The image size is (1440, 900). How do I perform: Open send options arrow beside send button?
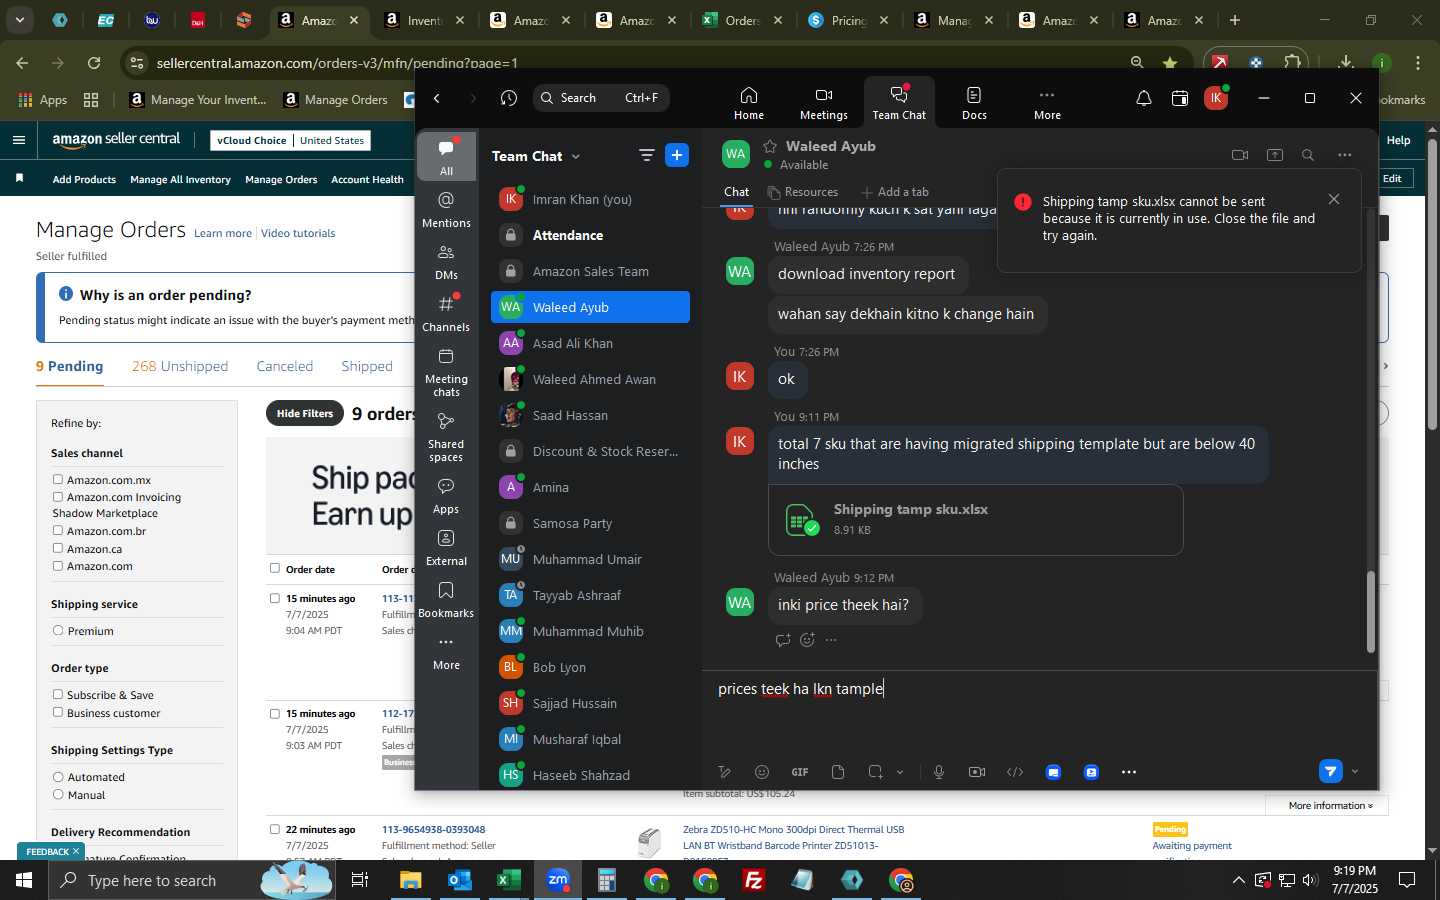1355,771
